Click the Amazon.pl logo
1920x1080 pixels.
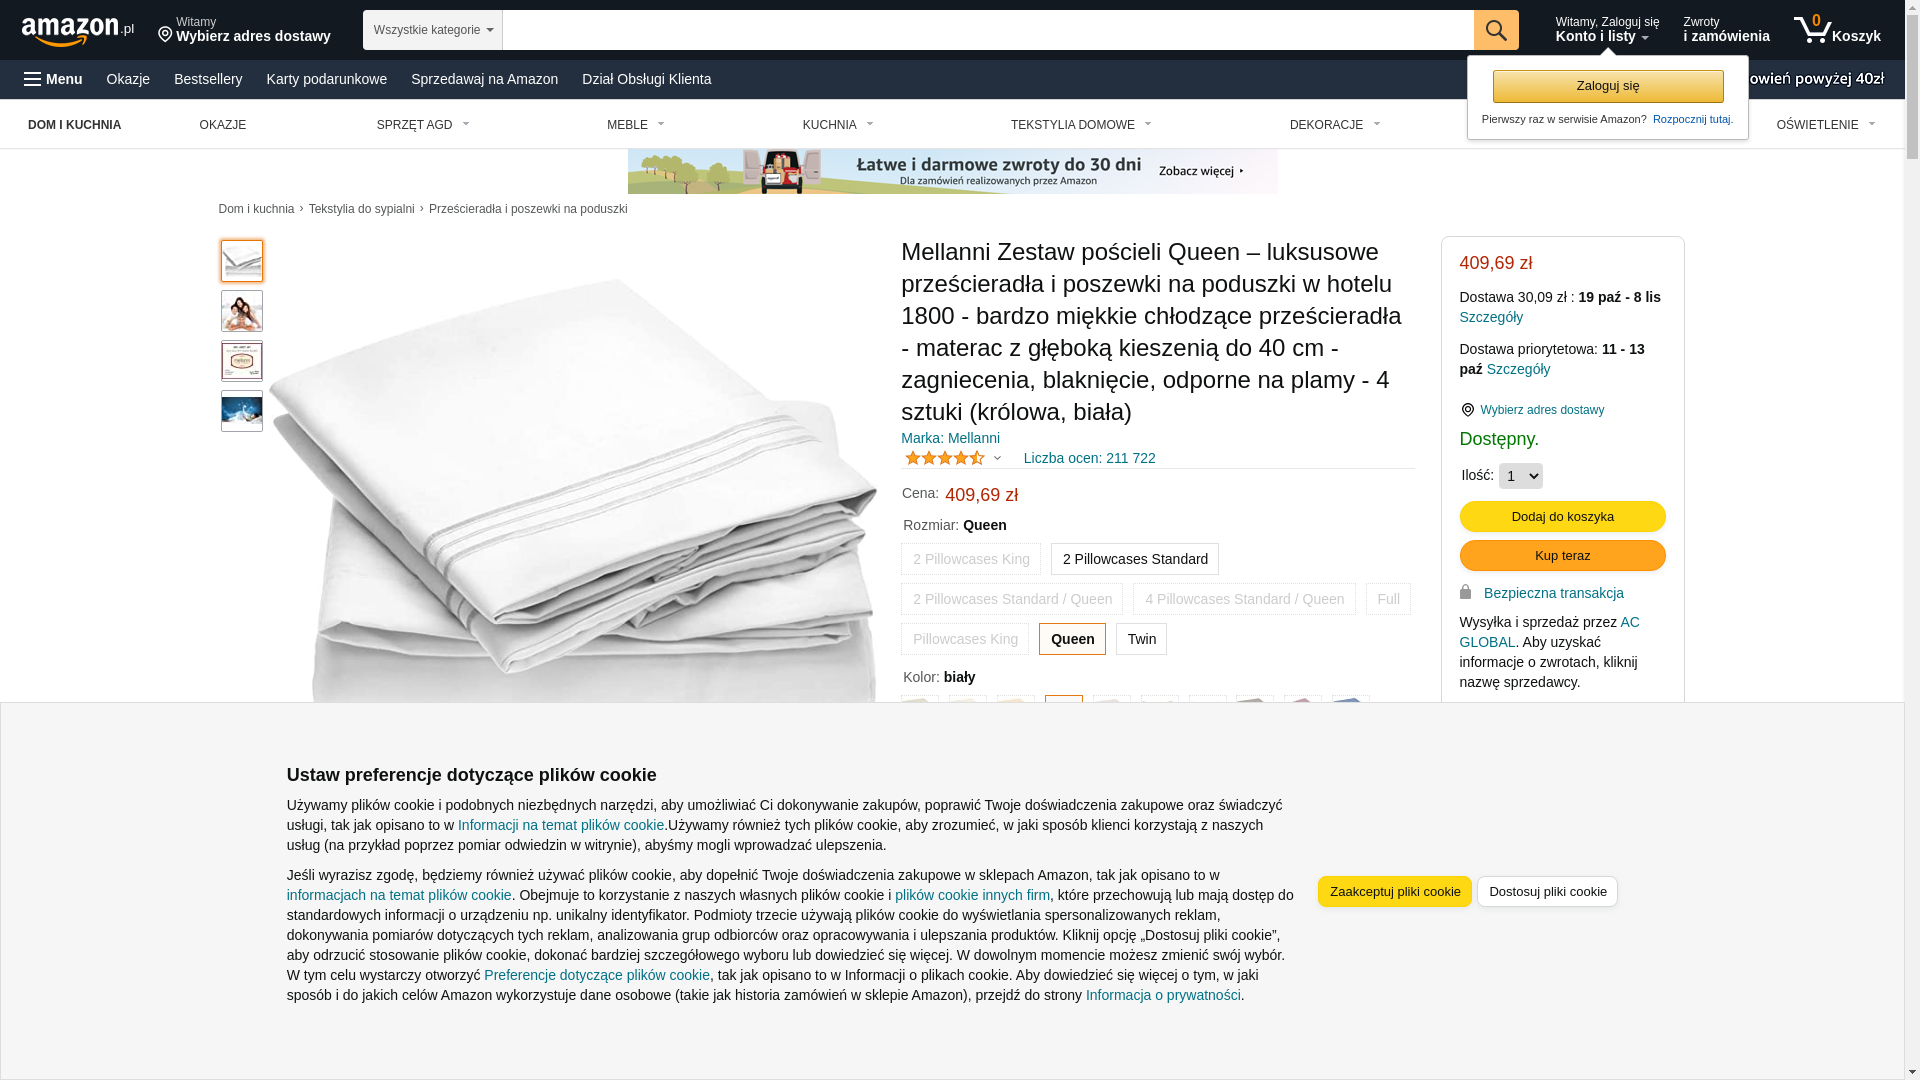coord(78,30)
